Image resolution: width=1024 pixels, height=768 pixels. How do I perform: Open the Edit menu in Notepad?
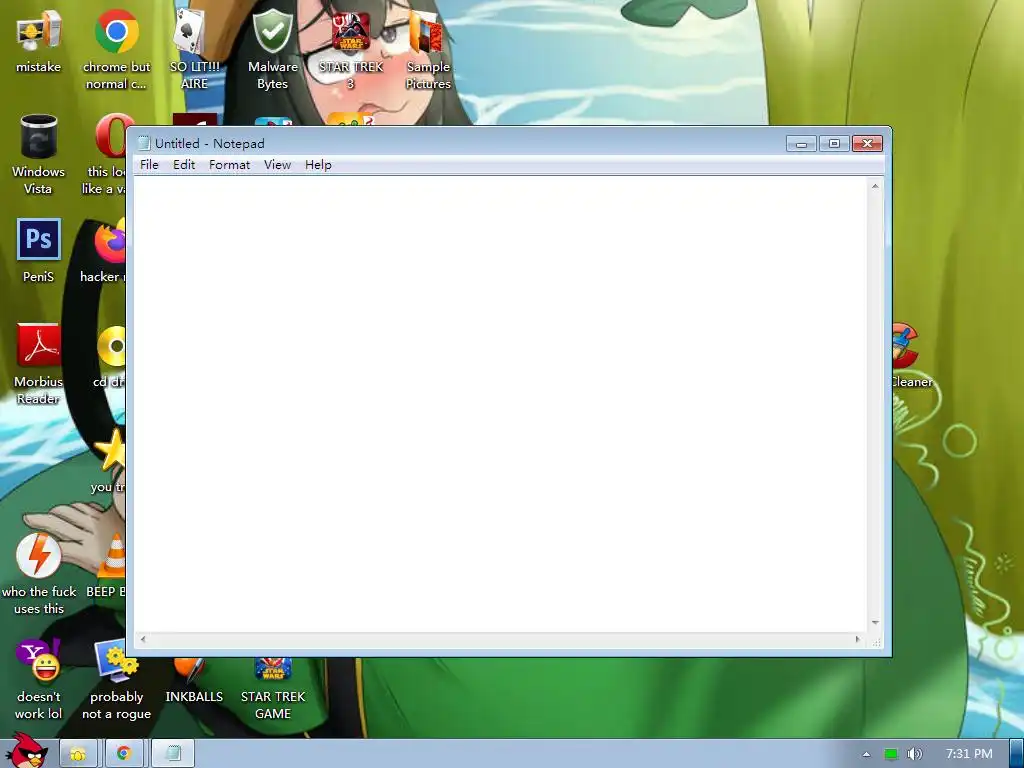184,165
